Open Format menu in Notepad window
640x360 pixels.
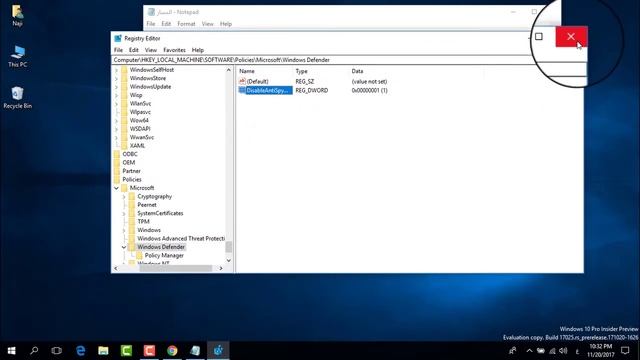pyautogui.click(x=186, y=24)
